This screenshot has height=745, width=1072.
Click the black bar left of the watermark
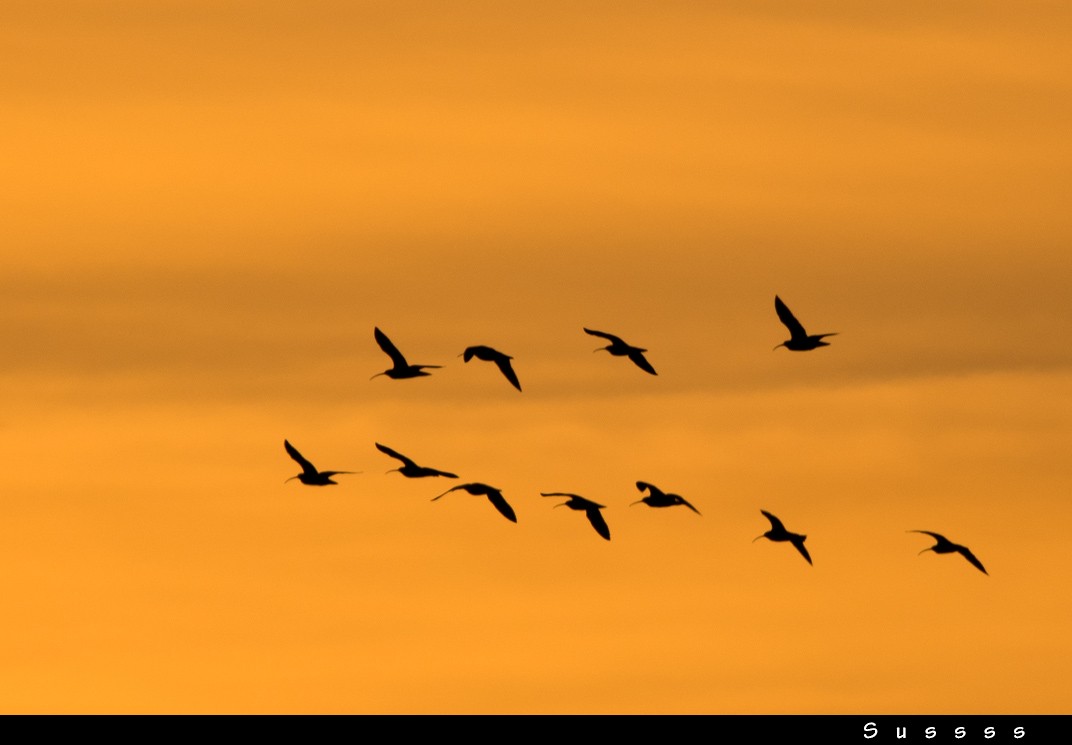400,731
